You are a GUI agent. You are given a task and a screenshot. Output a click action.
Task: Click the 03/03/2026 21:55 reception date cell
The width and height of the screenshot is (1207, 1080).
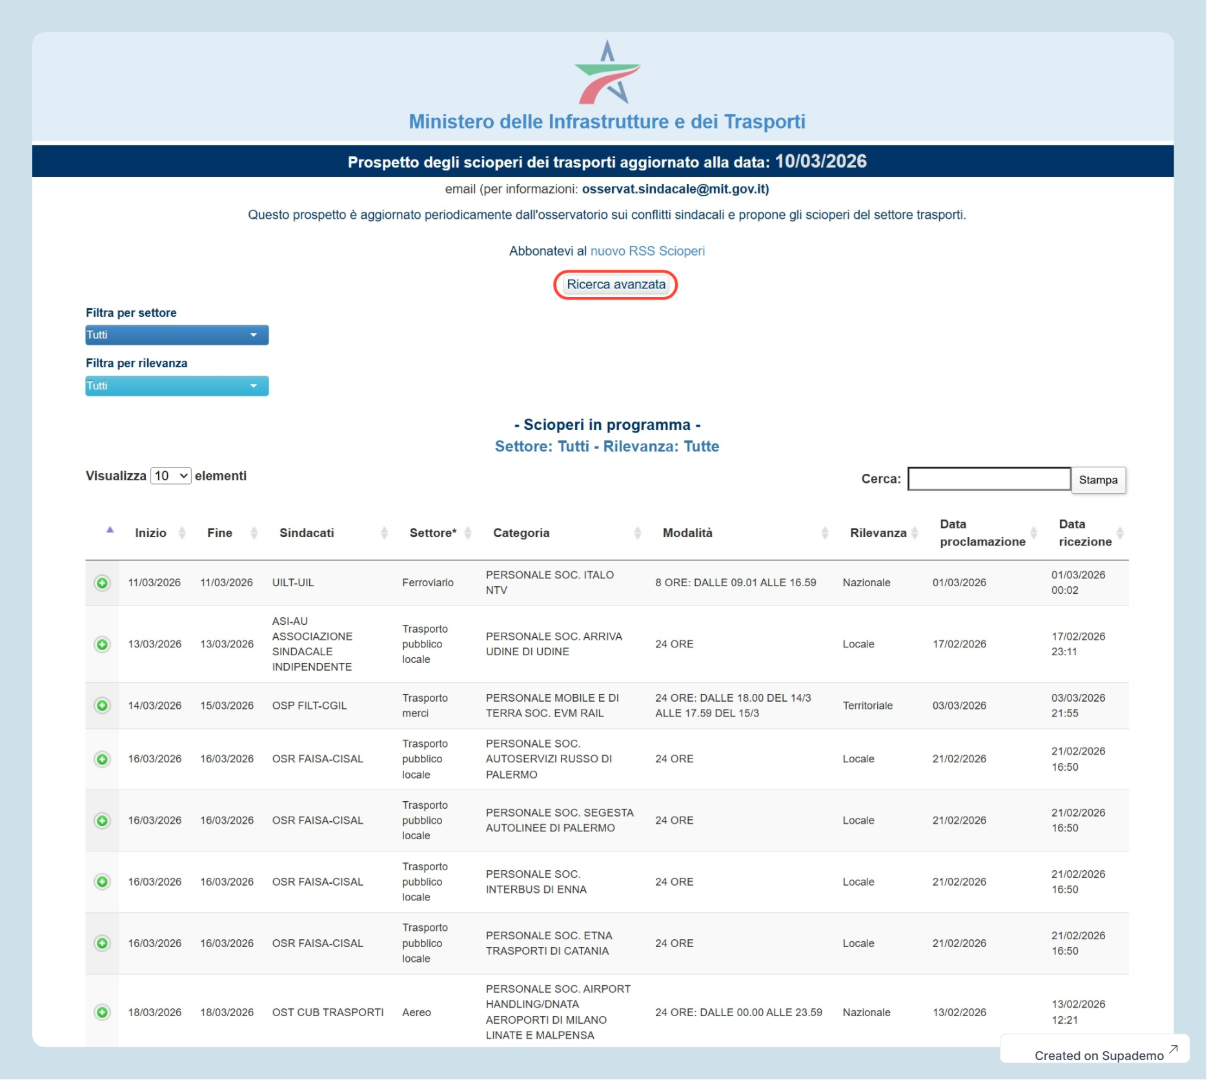click(x=1078, y=706)
